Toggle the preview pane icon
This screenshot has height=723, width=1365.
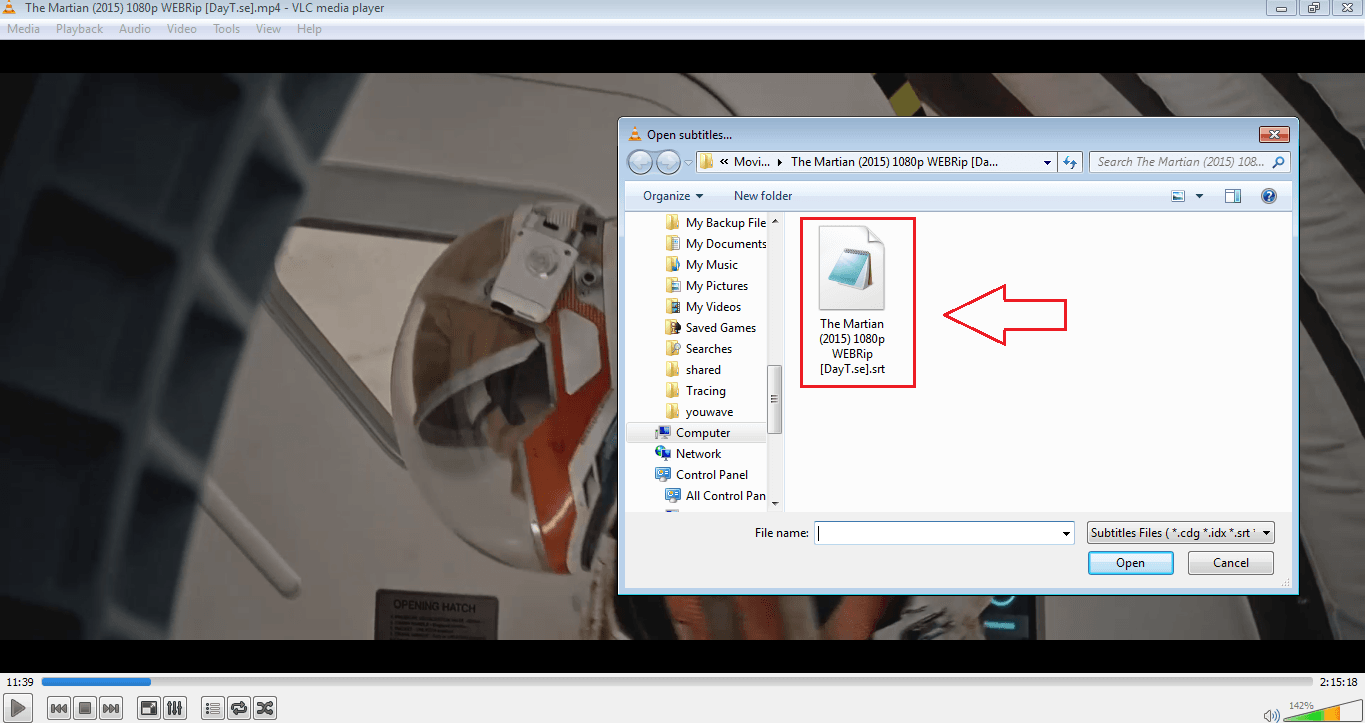(1233, 196)
